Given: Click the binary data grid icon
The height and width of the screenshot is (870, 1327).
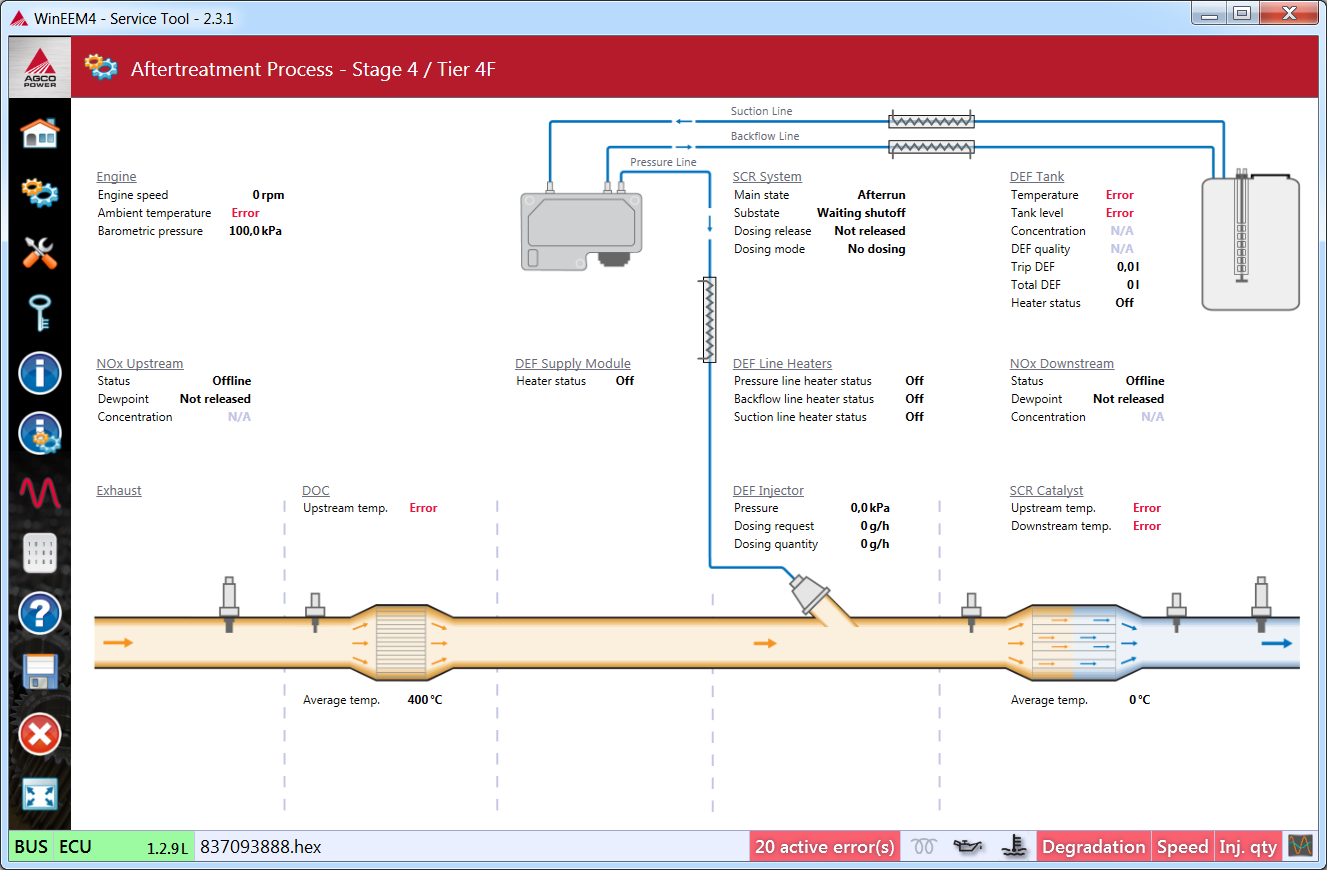Looking at the screenshot, I should coord(40,553).
